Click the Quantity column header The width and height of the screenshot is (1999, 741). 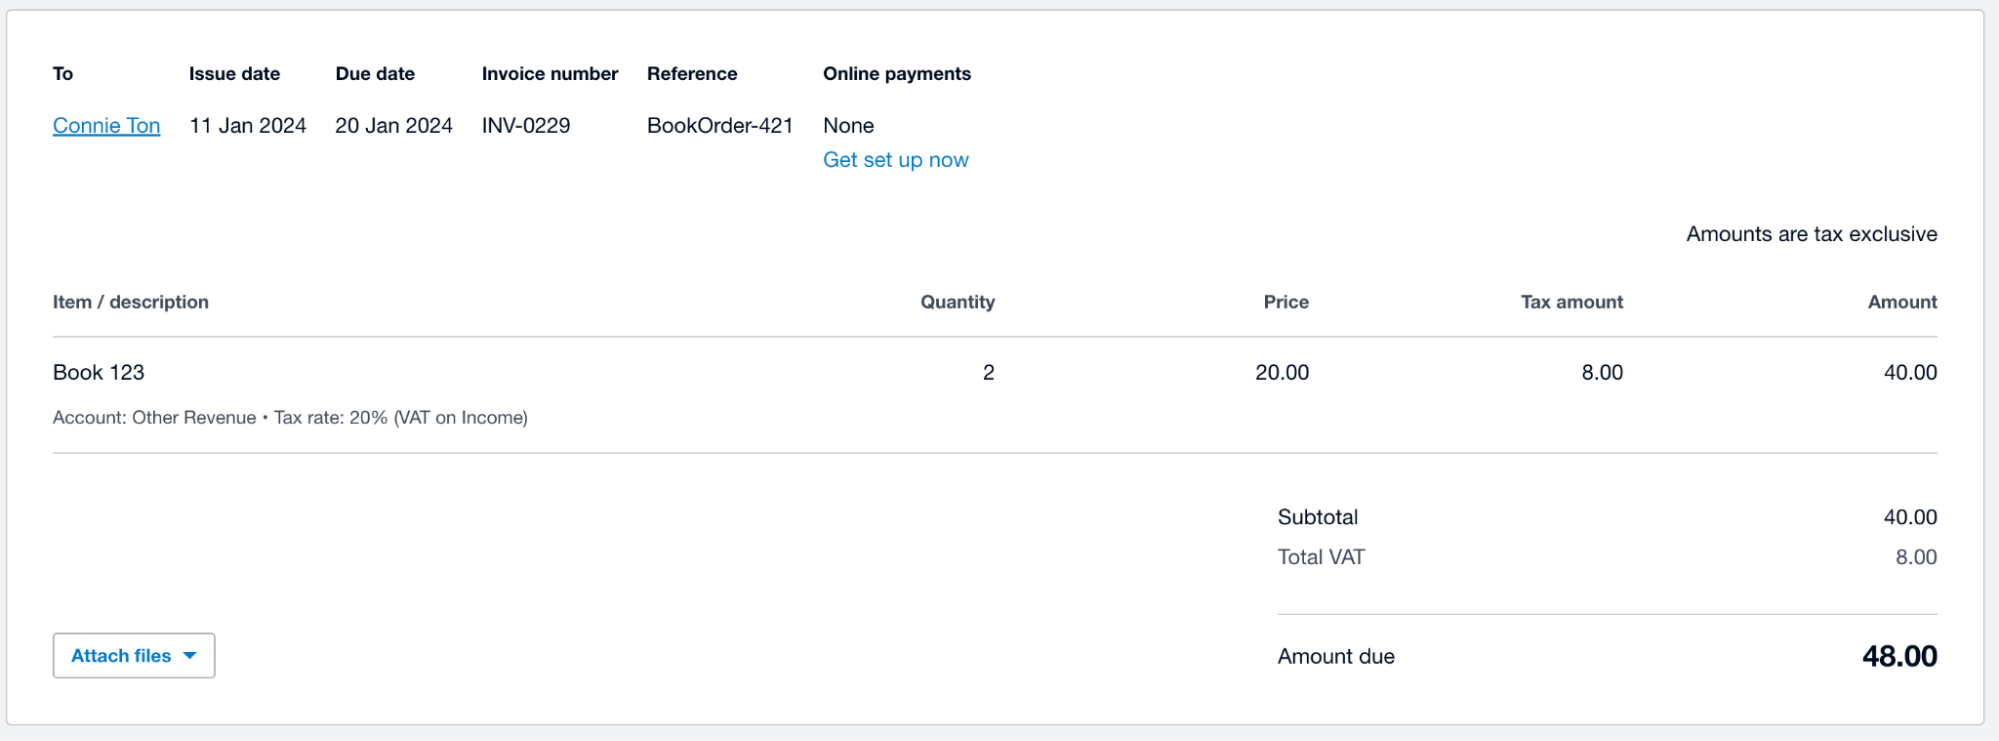(x=957, y=302)
